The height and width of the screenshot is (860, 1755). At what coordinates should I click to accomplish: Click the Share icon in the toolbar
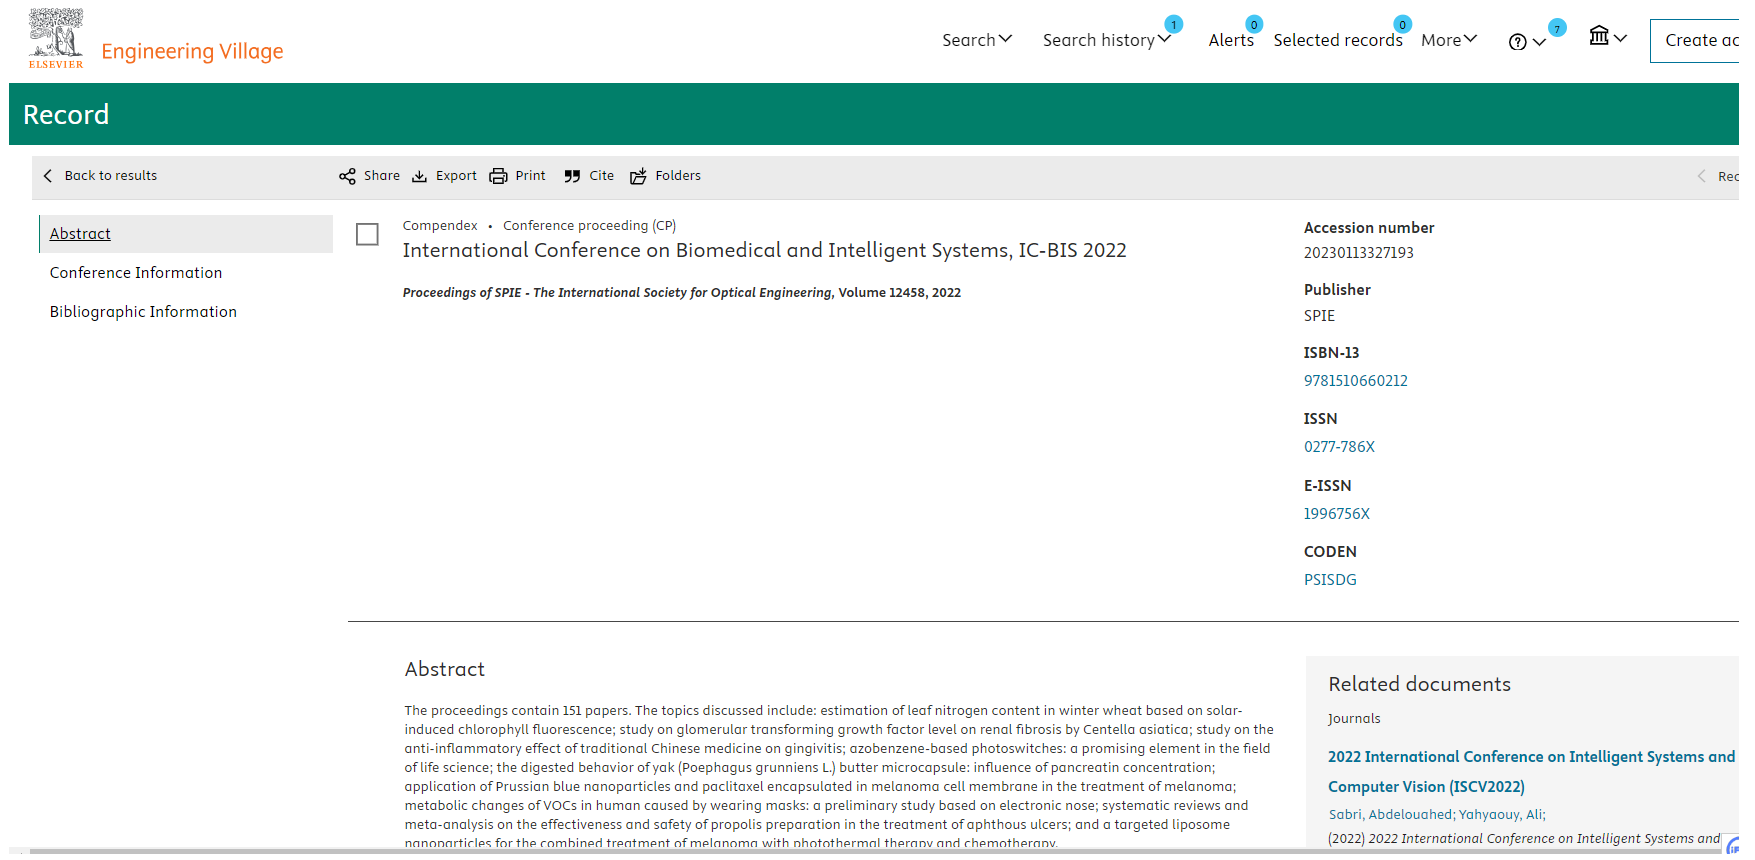pos(347,176)
